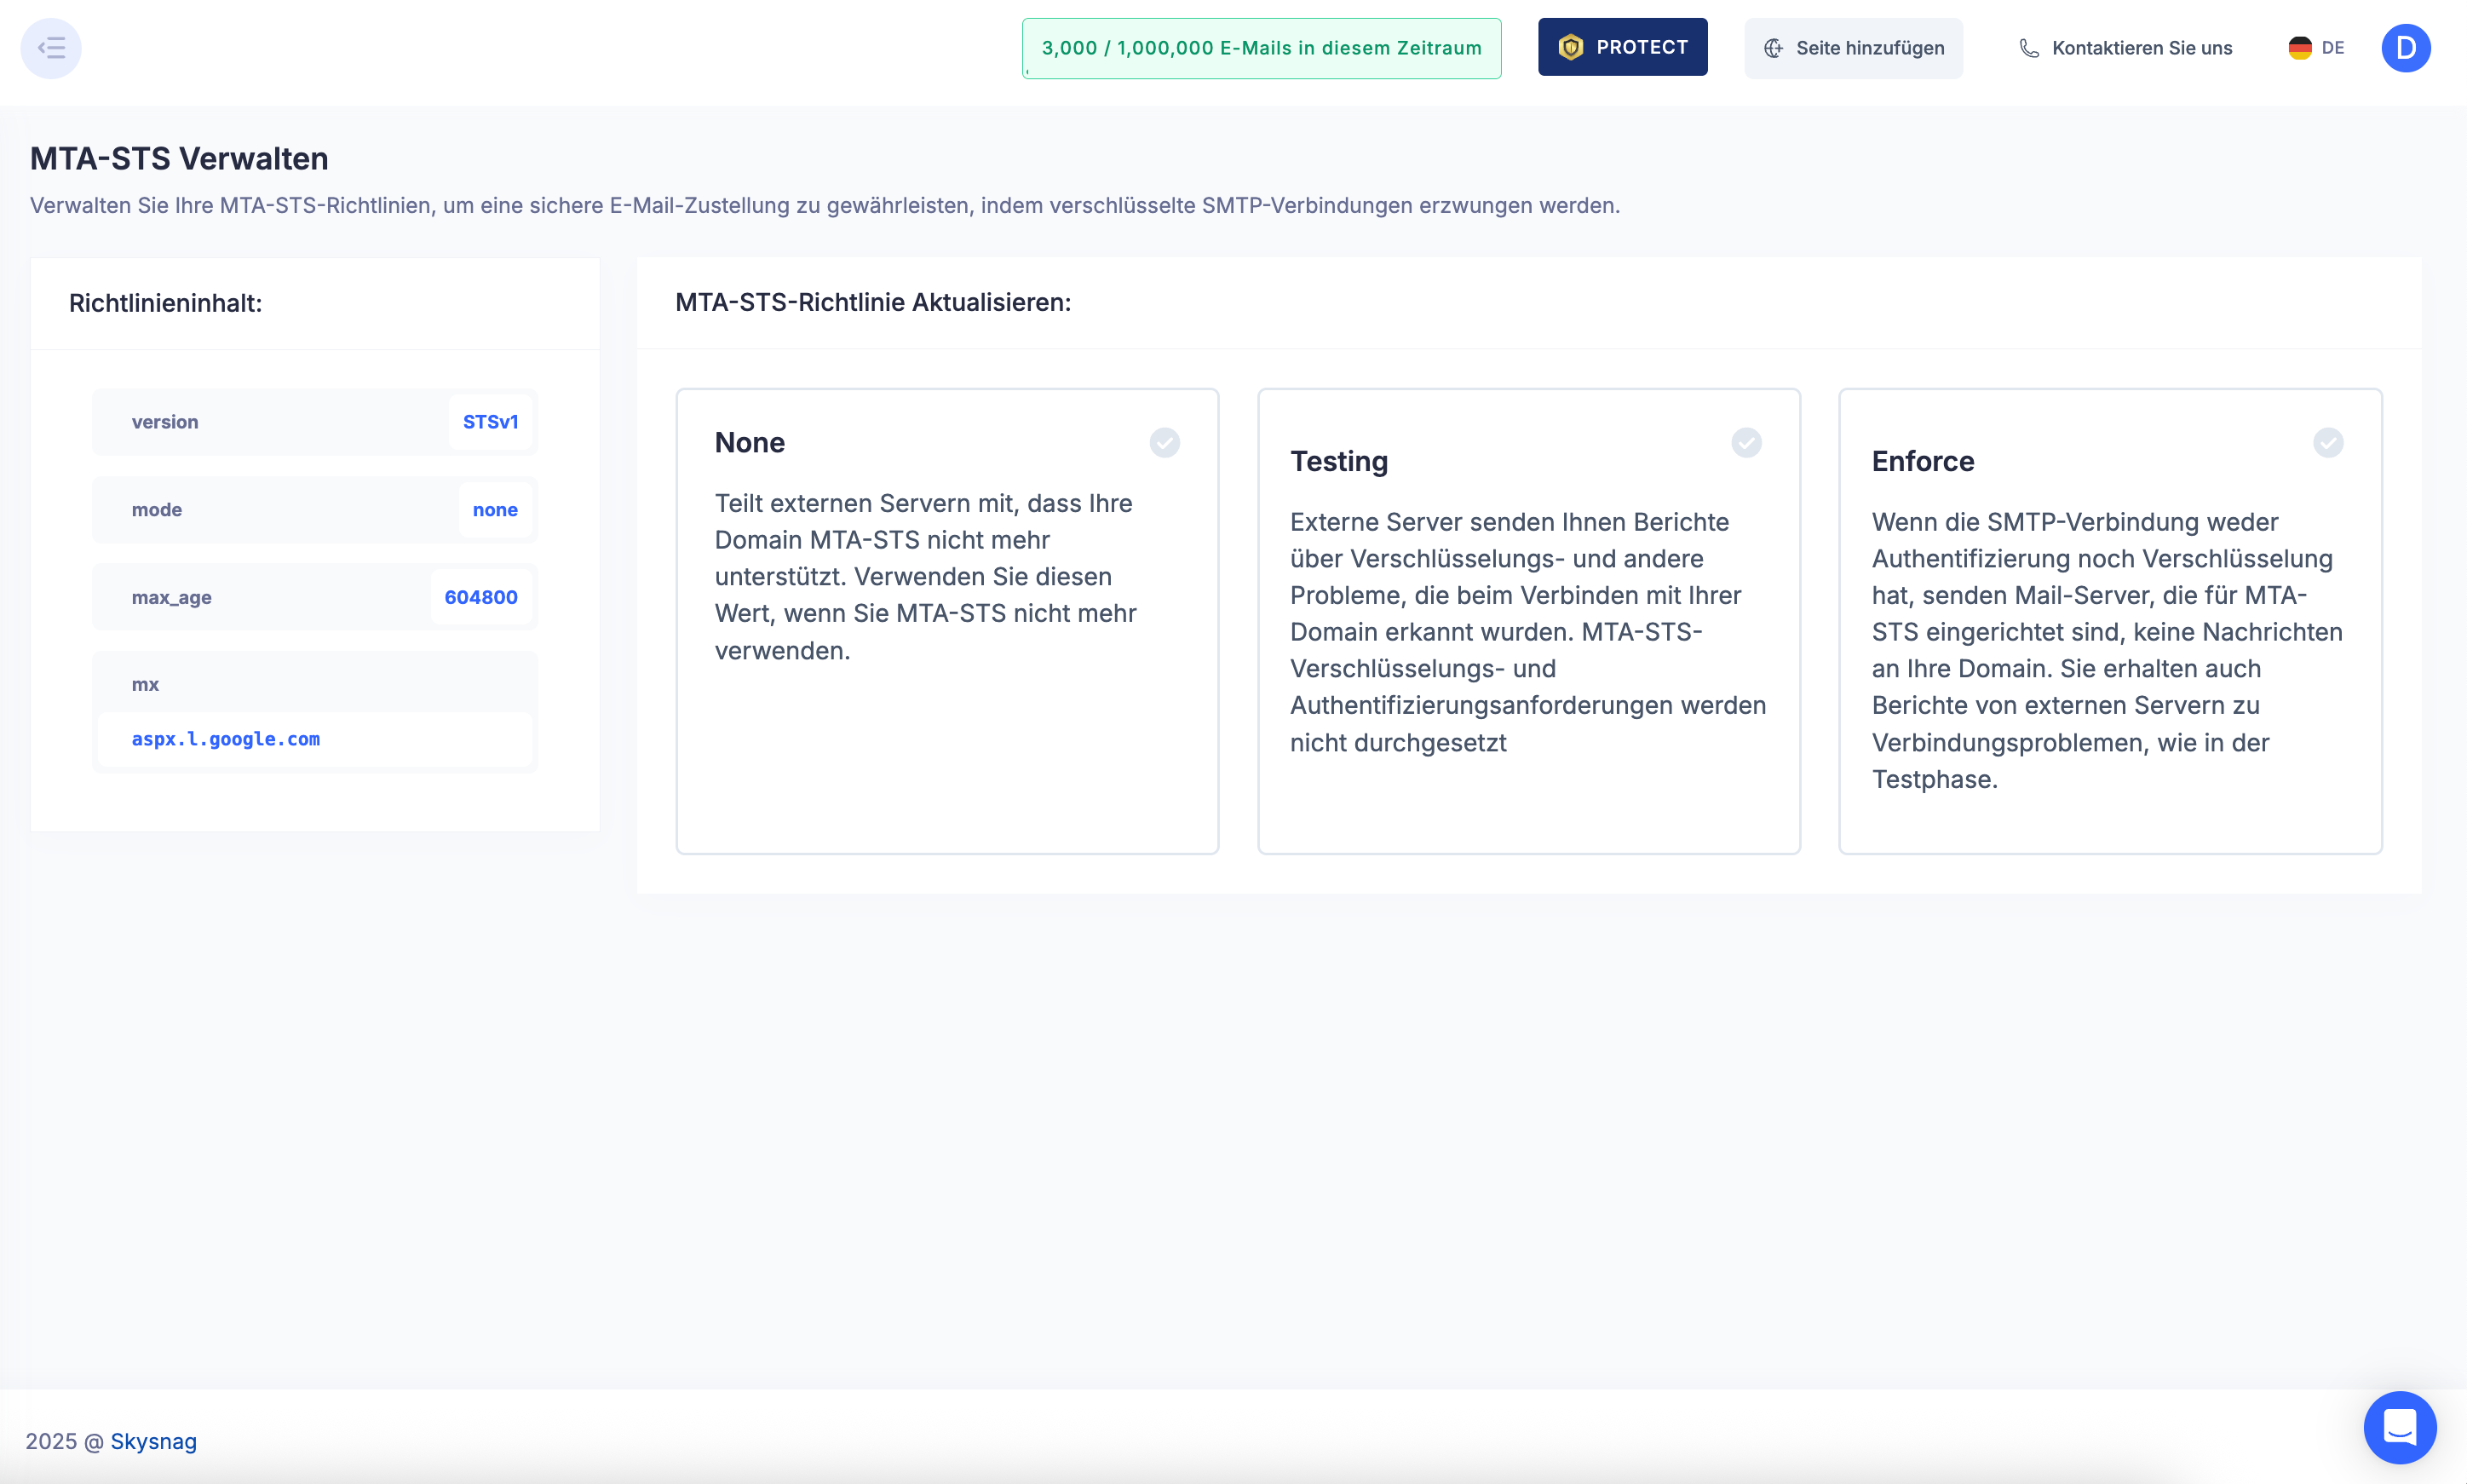Viewport: 2467px width, 1484px height.
Task: Click the PROTECT shield icon
Action: pyautogui.click(x=1570, y=47)
